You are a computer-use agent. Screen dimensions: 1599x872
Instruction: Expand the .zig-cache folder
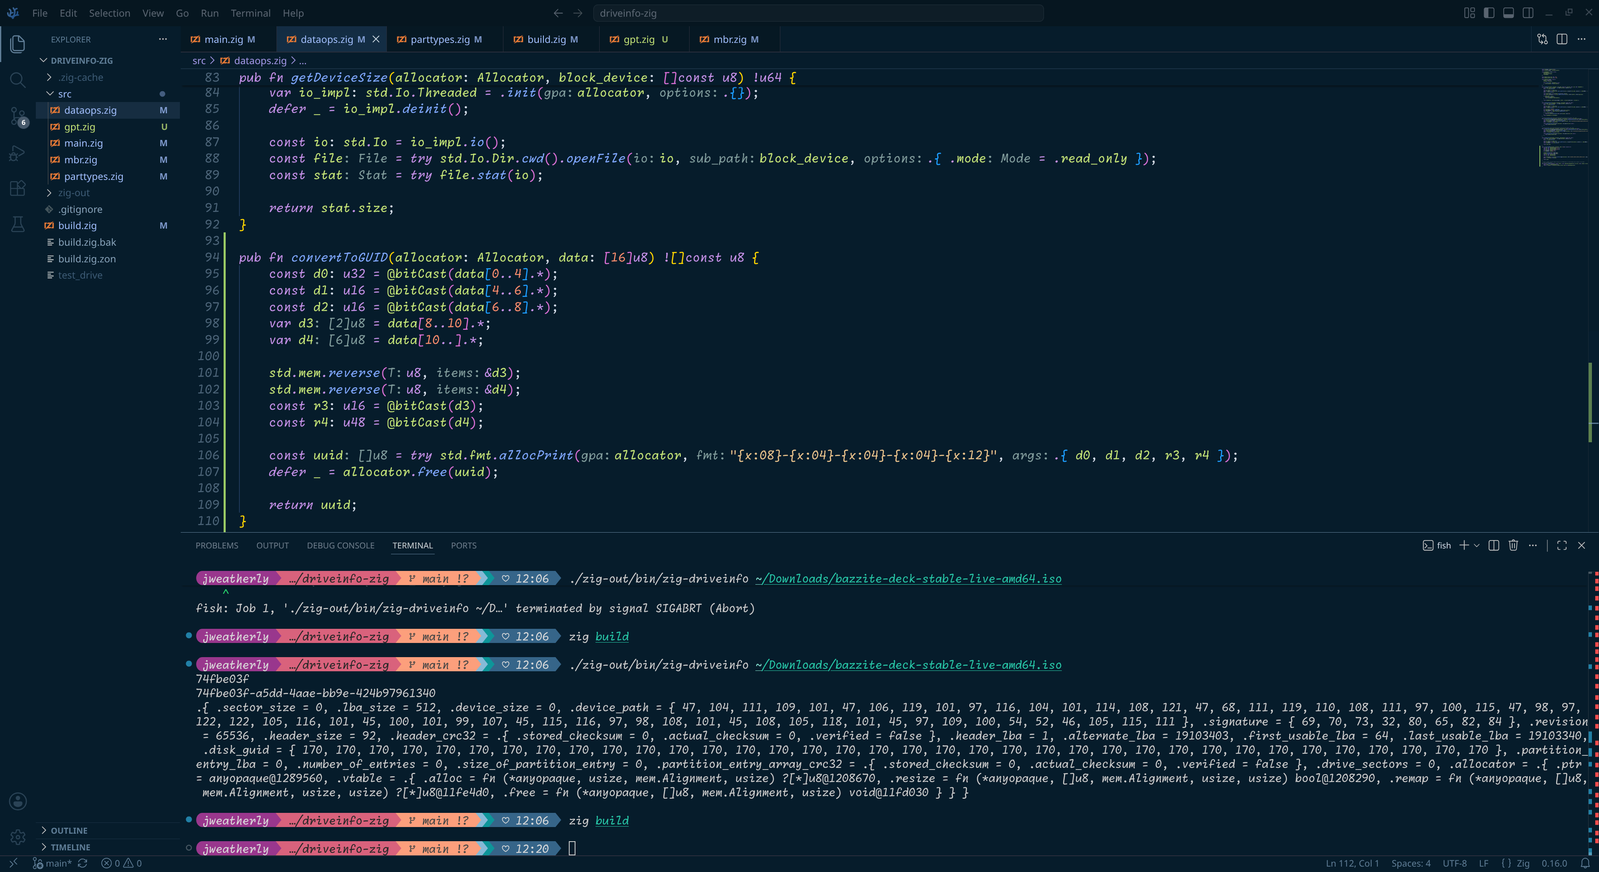coord(110,77)
